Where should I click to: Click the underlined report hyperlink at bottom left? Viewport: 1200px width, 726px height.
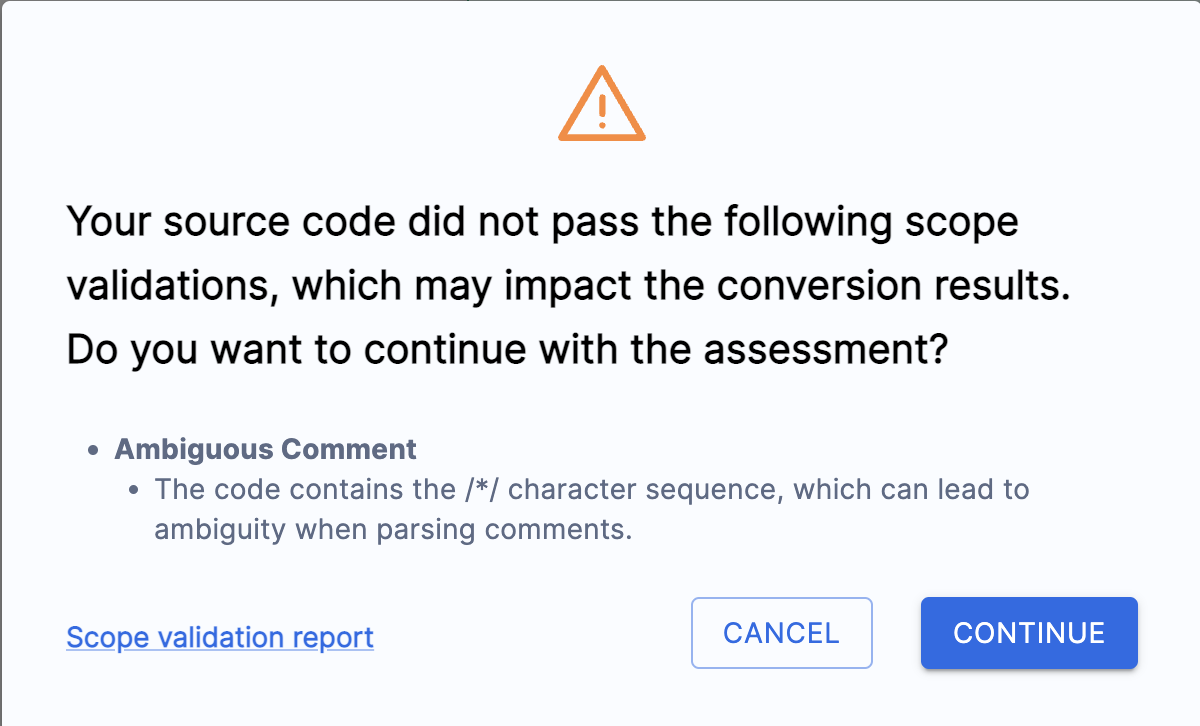click(x=219, y=638)
